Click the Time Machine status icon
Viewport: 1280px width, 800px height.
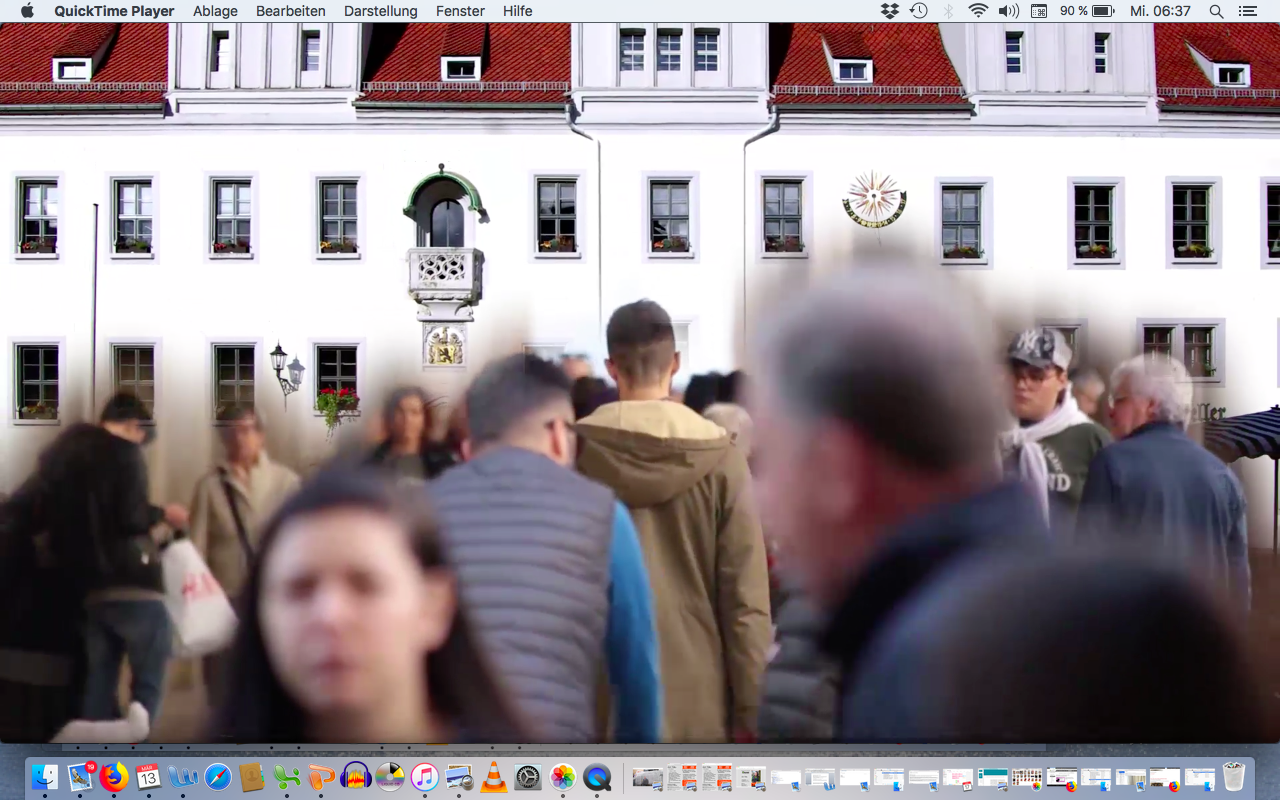click(x=919, y=11)
